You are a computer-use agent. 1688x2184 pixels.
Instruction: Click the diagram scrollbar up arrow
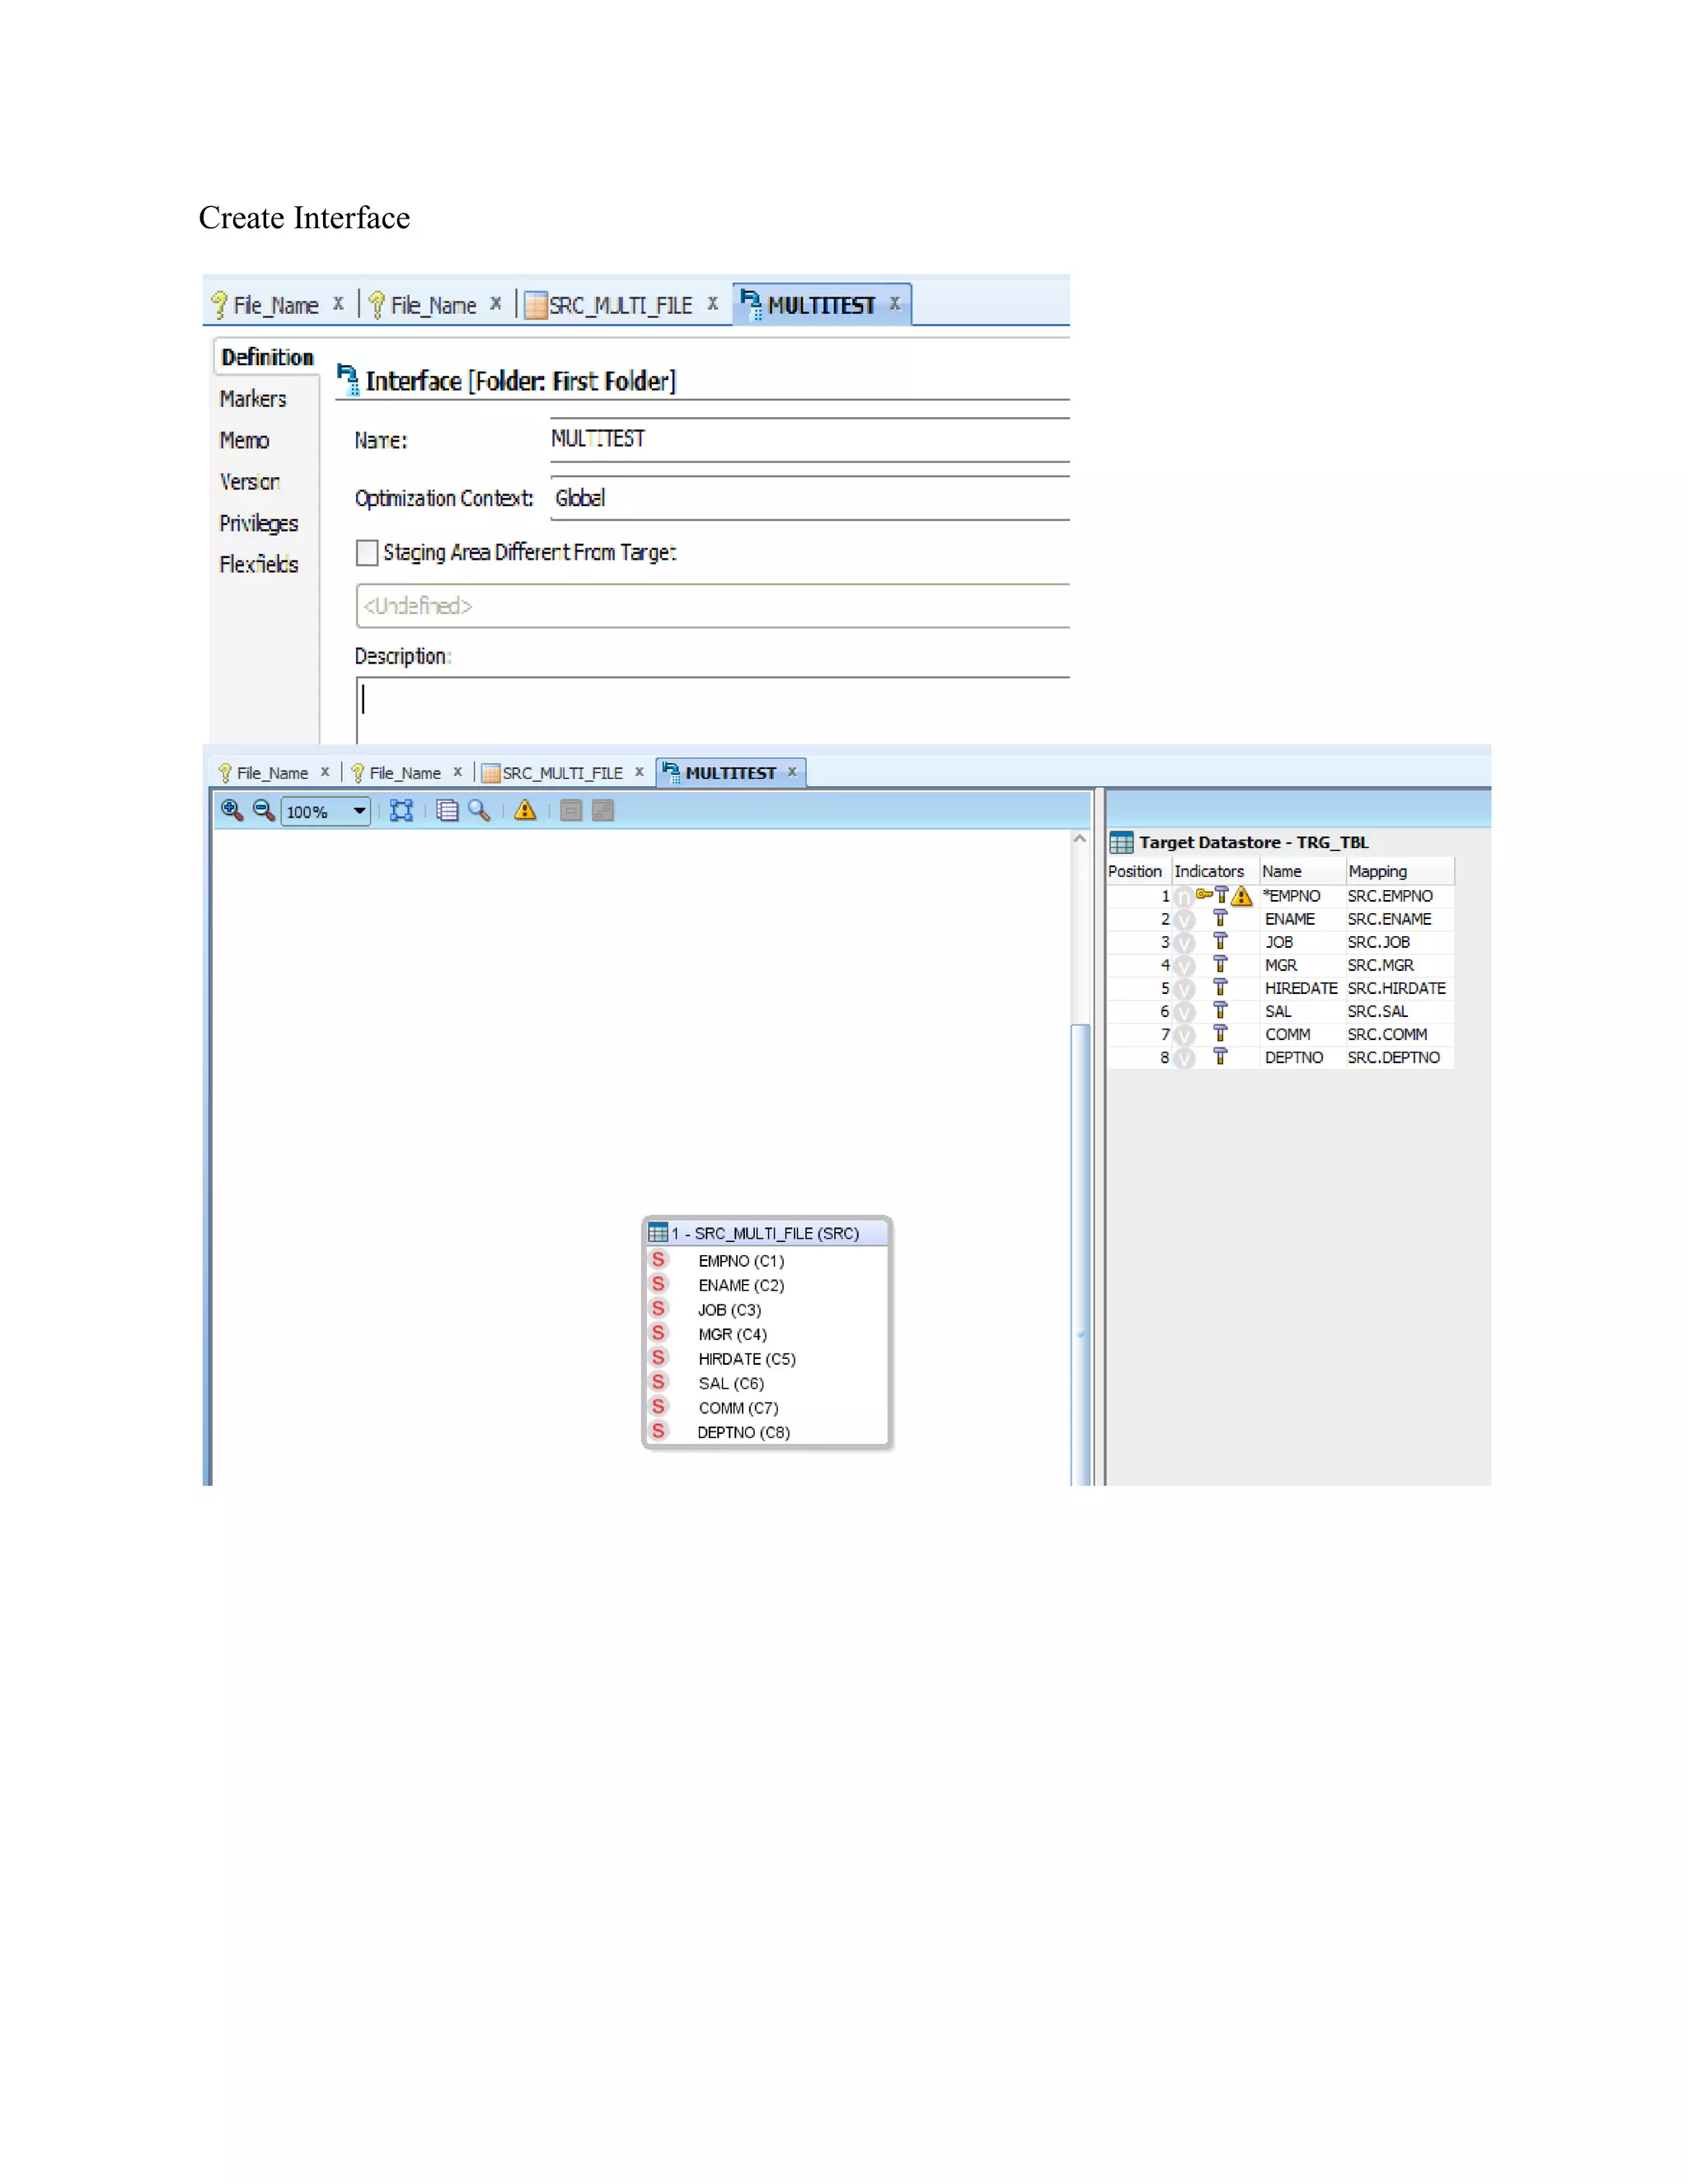coord(1080,839)
